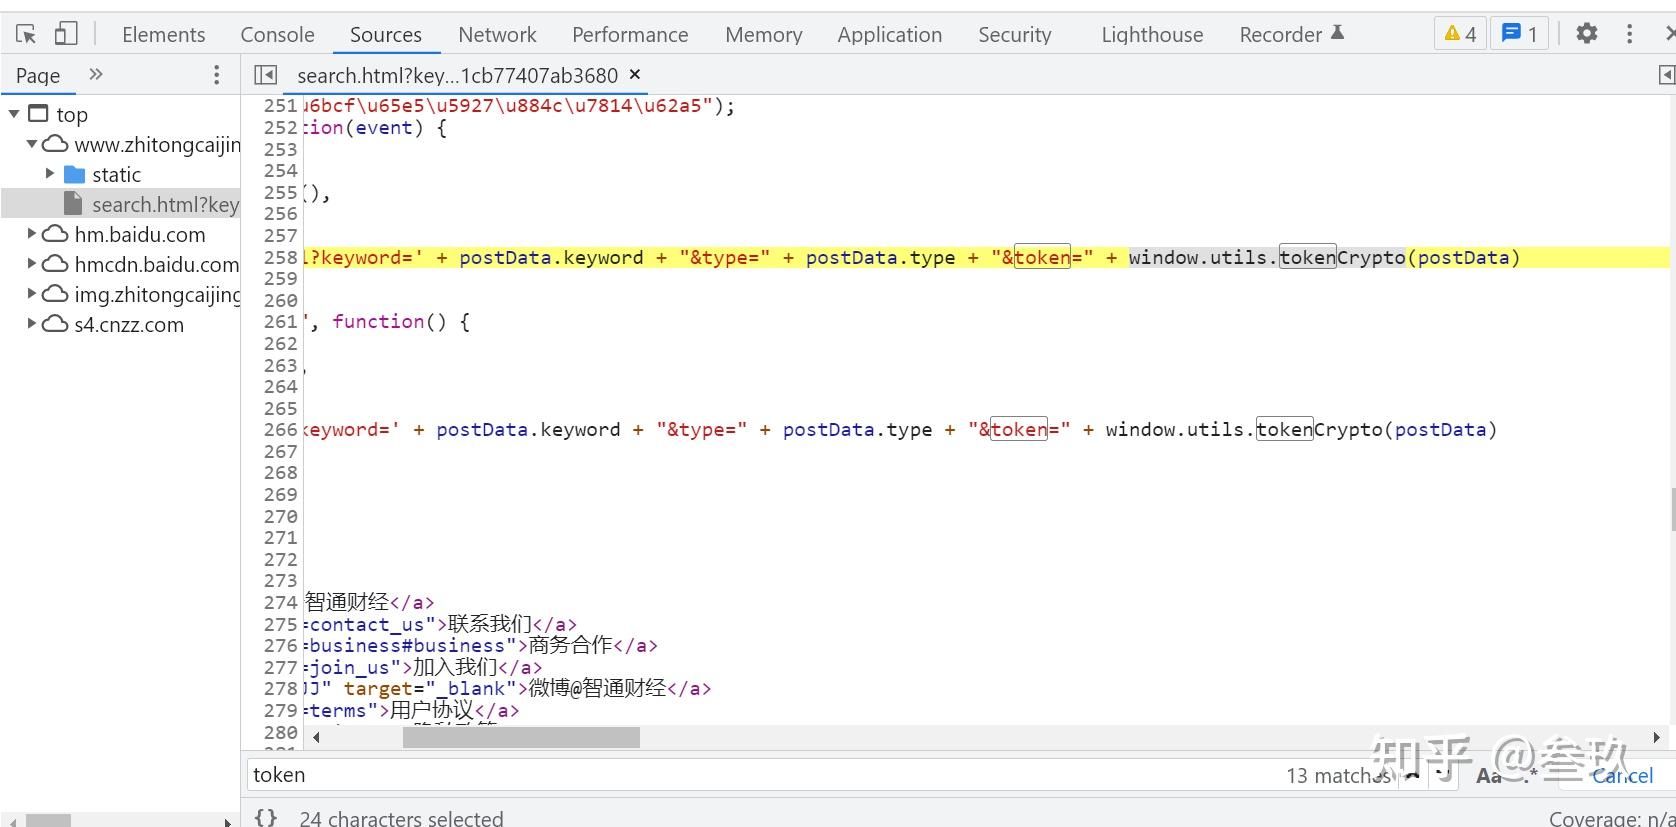
Task: Click 商务合作 text on line 276
Action: pos(571,645)
